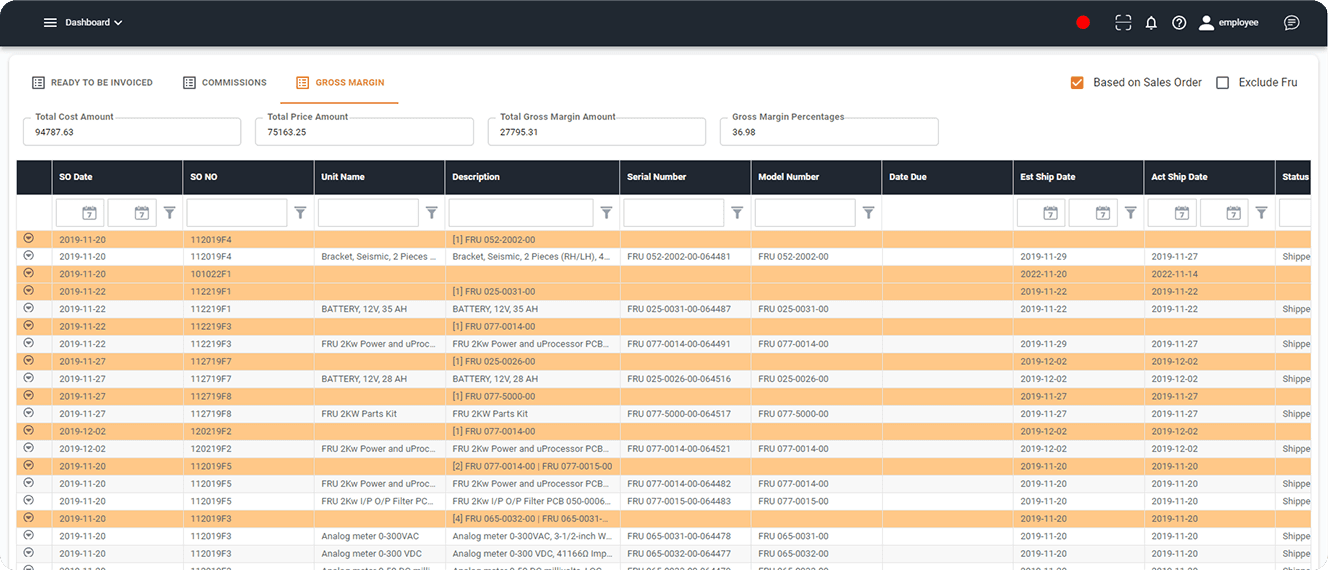Open the Serial Number filter funnel

pos(737,213)
